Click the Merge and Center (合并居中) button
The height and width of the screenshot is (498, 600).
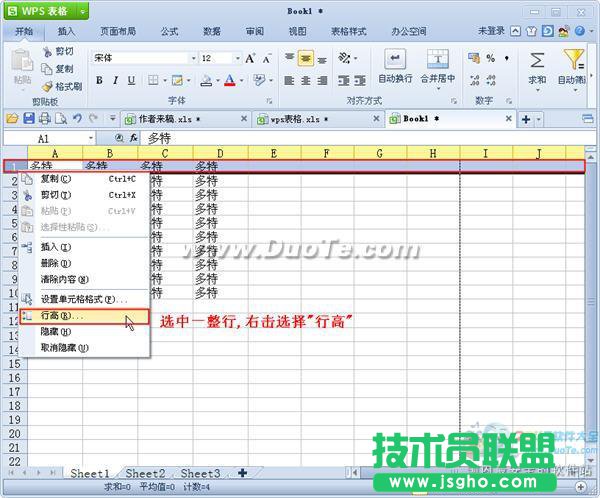click(x=438, y=67)
